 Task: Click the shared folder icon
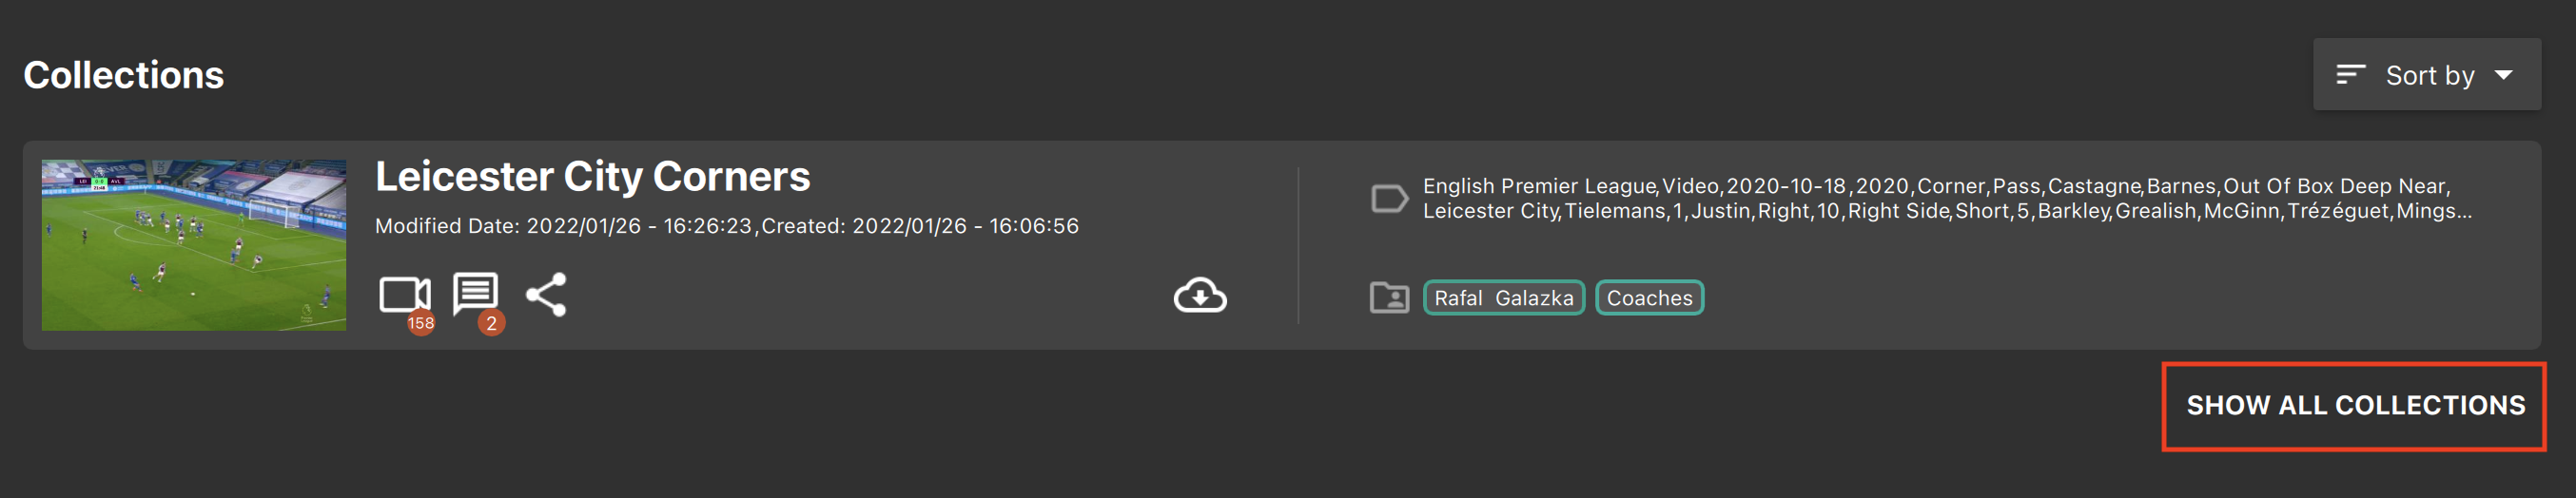pos(1388,298)
